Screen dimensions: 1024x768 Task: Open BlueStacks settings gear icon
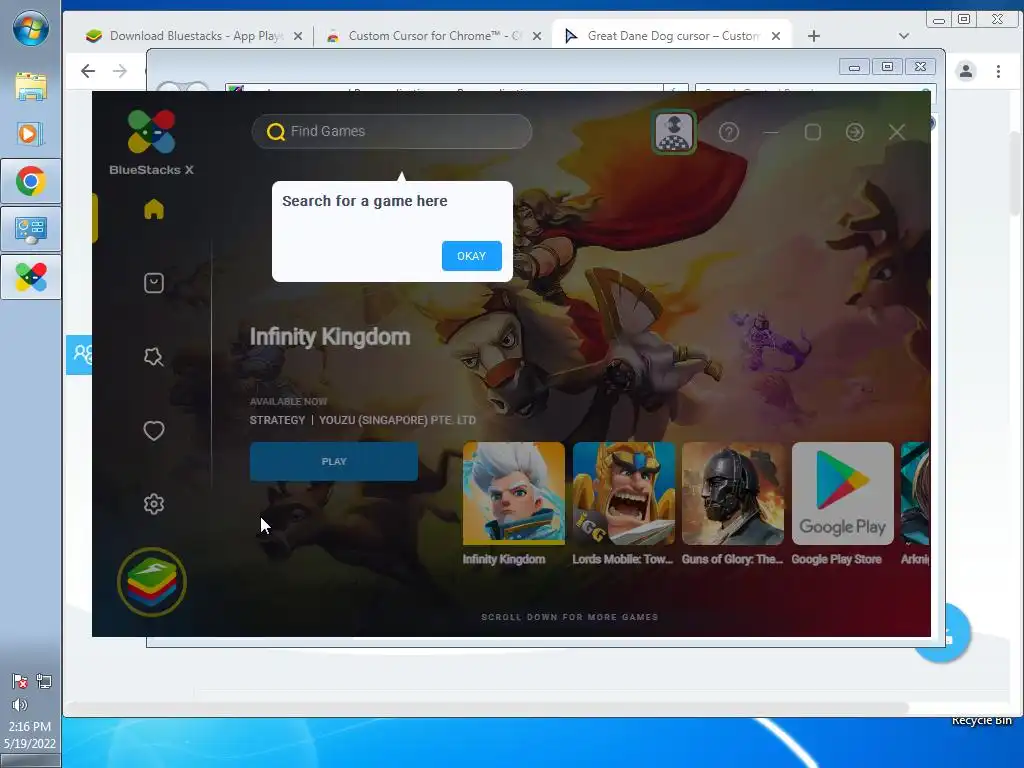154,504
